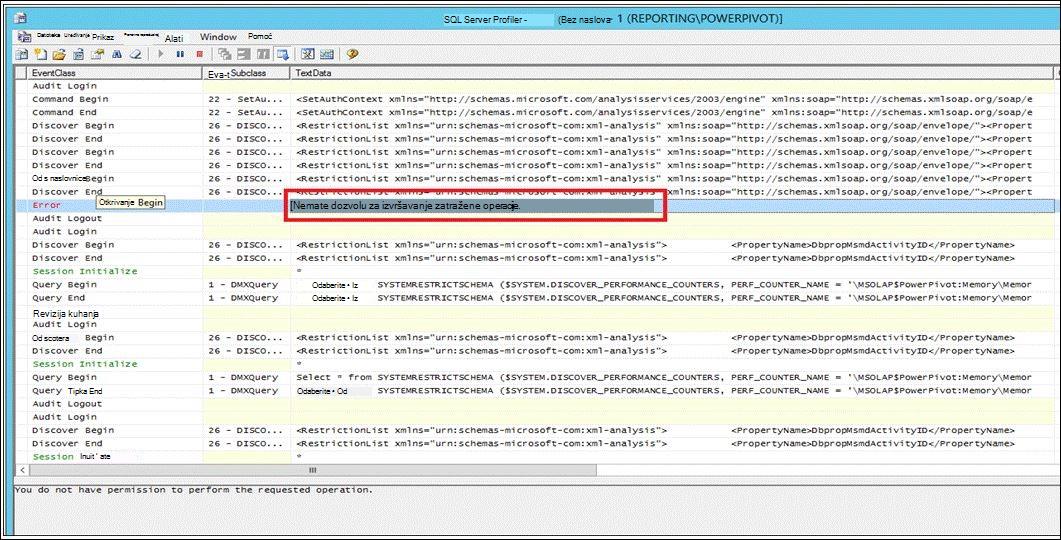
Task: Click the 'Nemate dozvolu za izvršavanje' error text
Action: point(405,206)
